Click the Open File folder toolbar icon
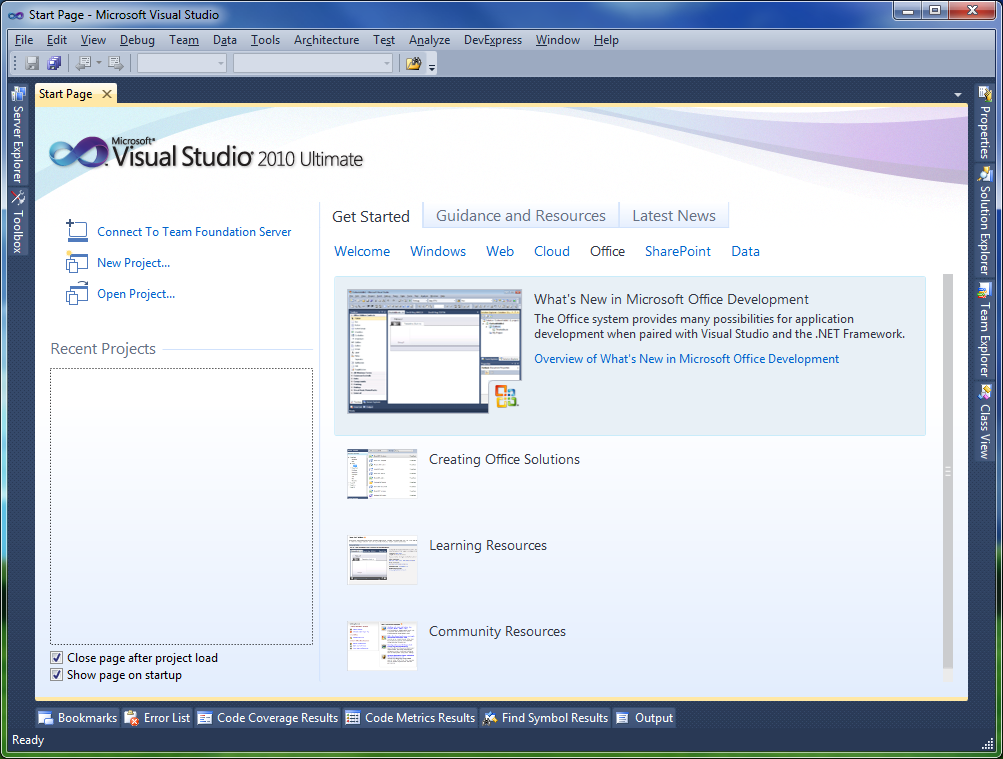1003x759 pixels. 414,63
